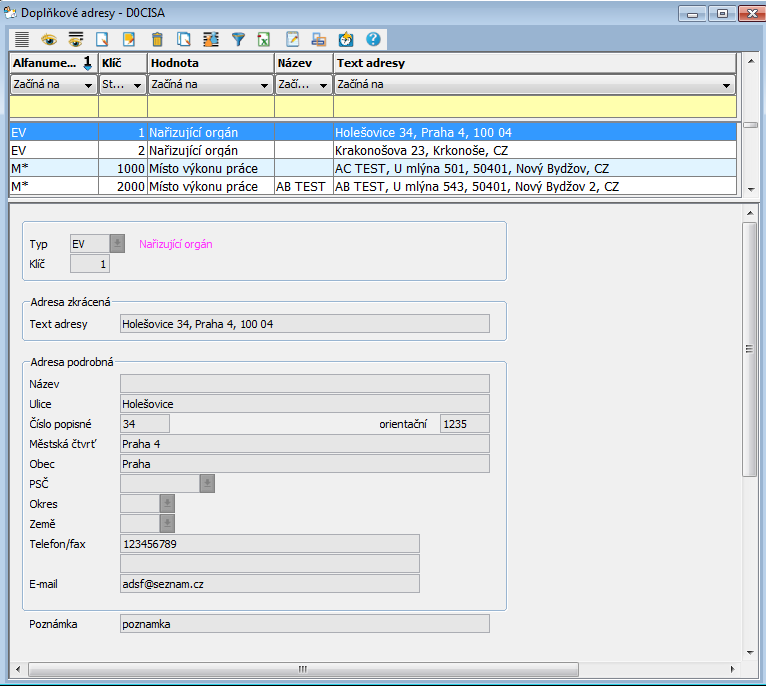The image size is (766, 686).
Task: Click the copy record icon
Action: coord(184,40)
